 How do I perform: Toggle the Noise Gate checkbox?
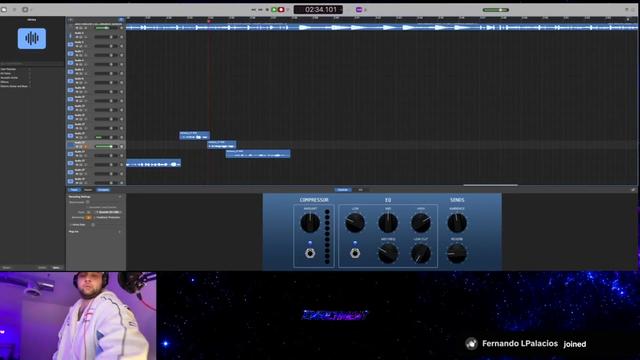[93, 224]
